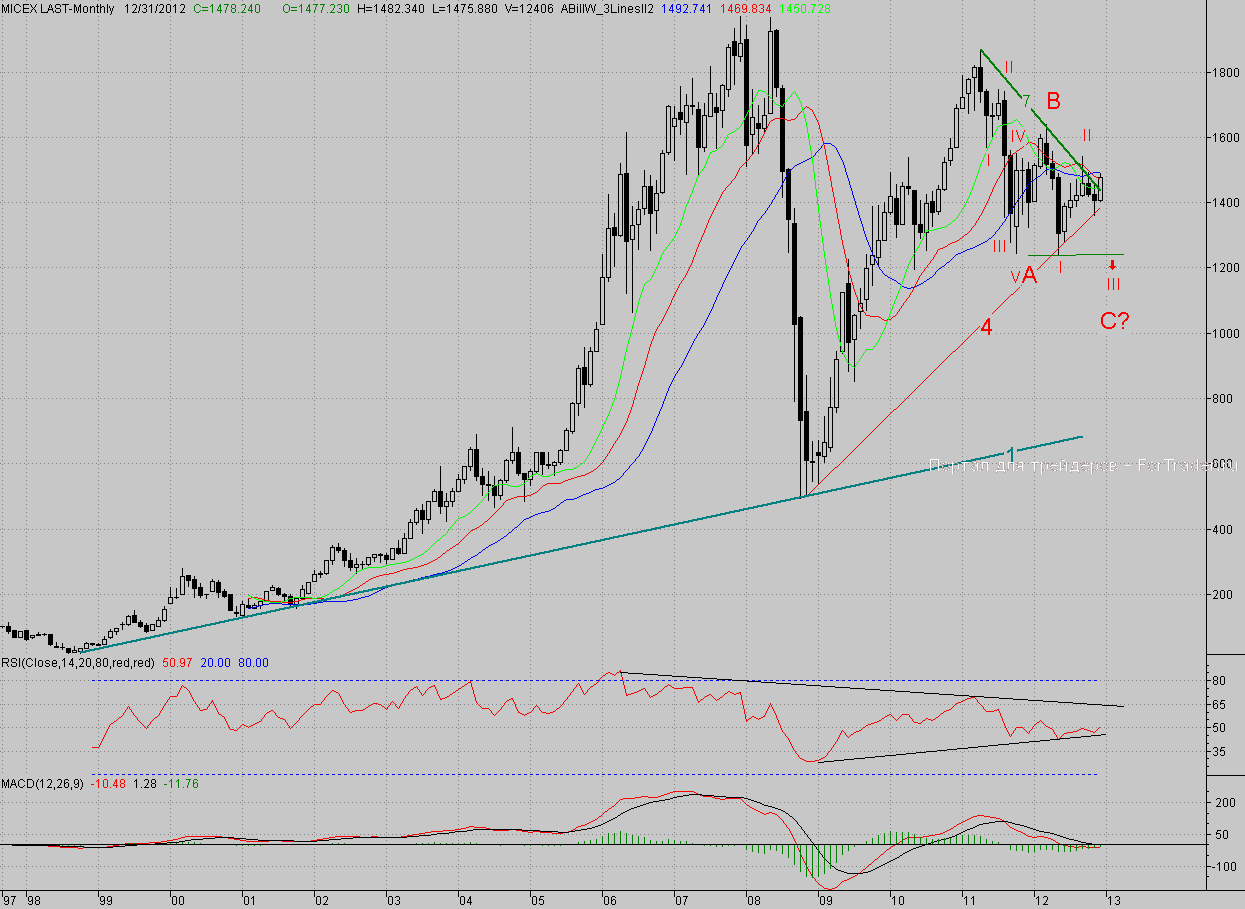Screen dimensions: 1245x909
Task: Click the 50 level on RSI axis
Action: point(1217,728)
